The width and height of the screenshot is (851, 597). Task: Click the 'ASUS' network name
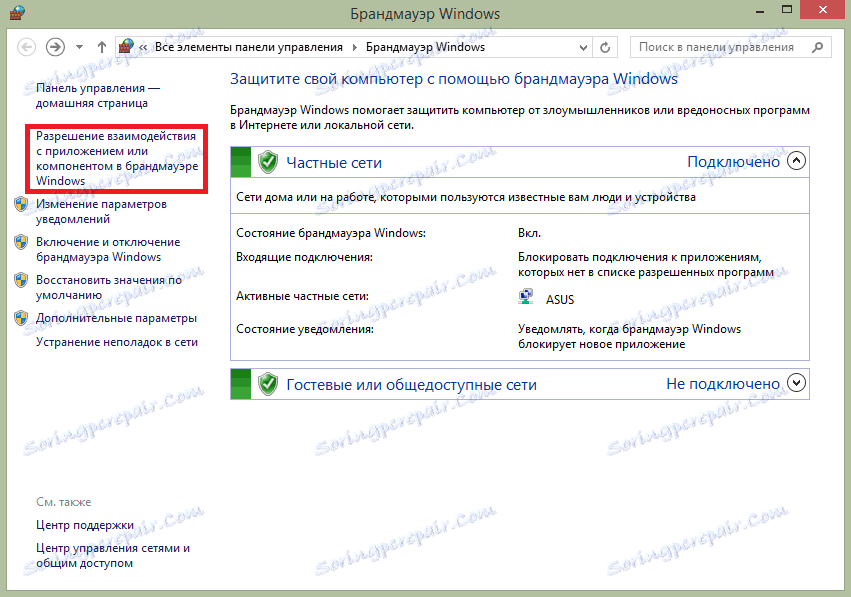[x=560, y=300]
